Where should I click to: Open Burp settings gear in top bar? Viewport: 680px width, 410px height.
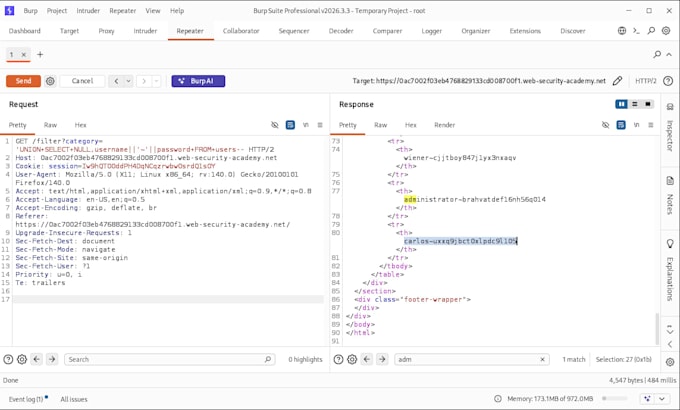666,31
